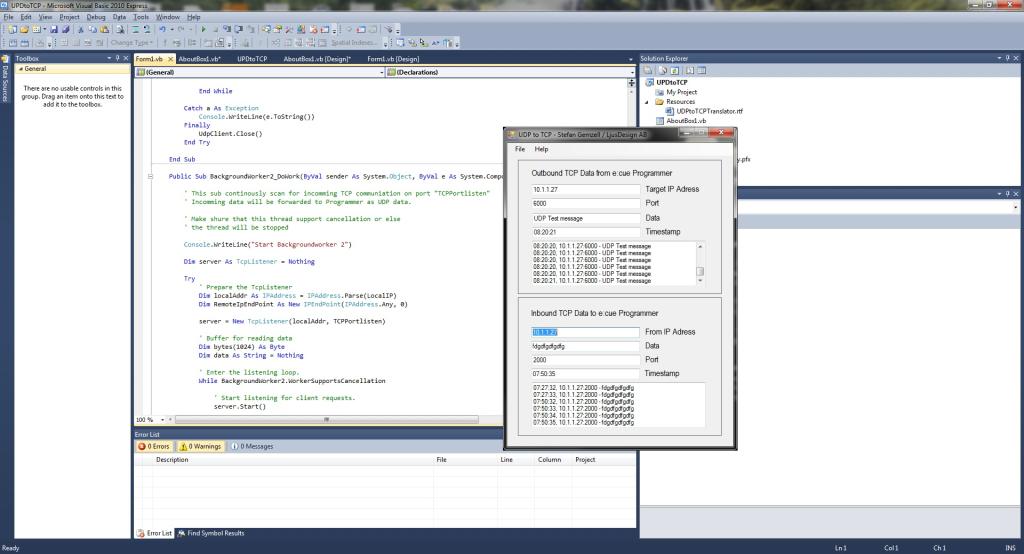
Task: Open the Spatial Indexes dropdown
Action: pyautogui.click(x=353, y=42)
